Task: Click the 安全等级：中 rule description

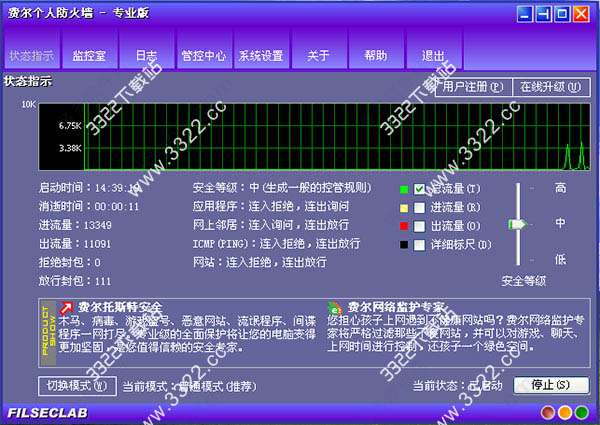Action: tap(282, 188)
